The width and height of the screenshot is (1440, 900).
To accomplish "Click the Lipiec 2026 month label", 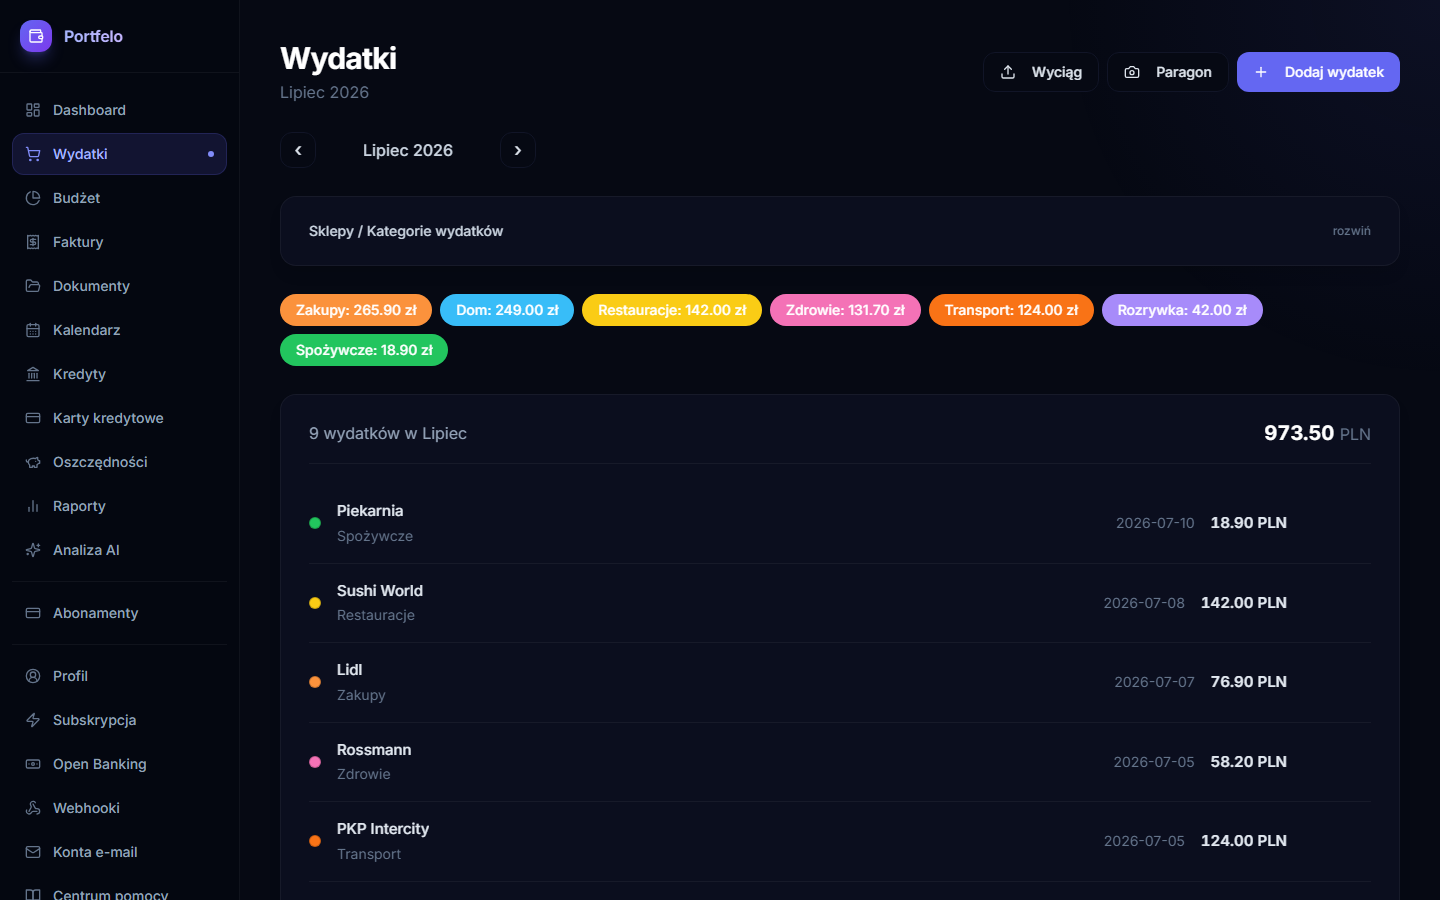I will tap(408, 150).
